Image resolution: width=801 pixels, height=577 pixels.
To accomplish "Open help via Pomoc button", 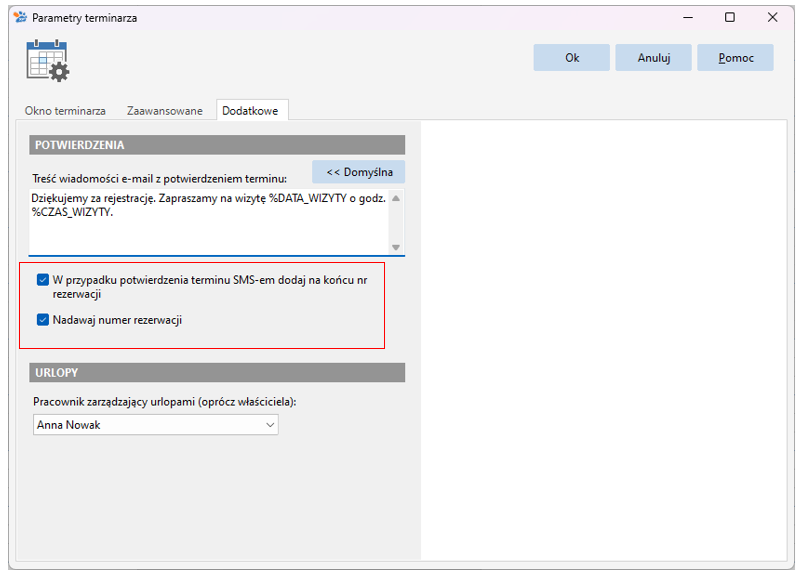I will coord(736,58).
